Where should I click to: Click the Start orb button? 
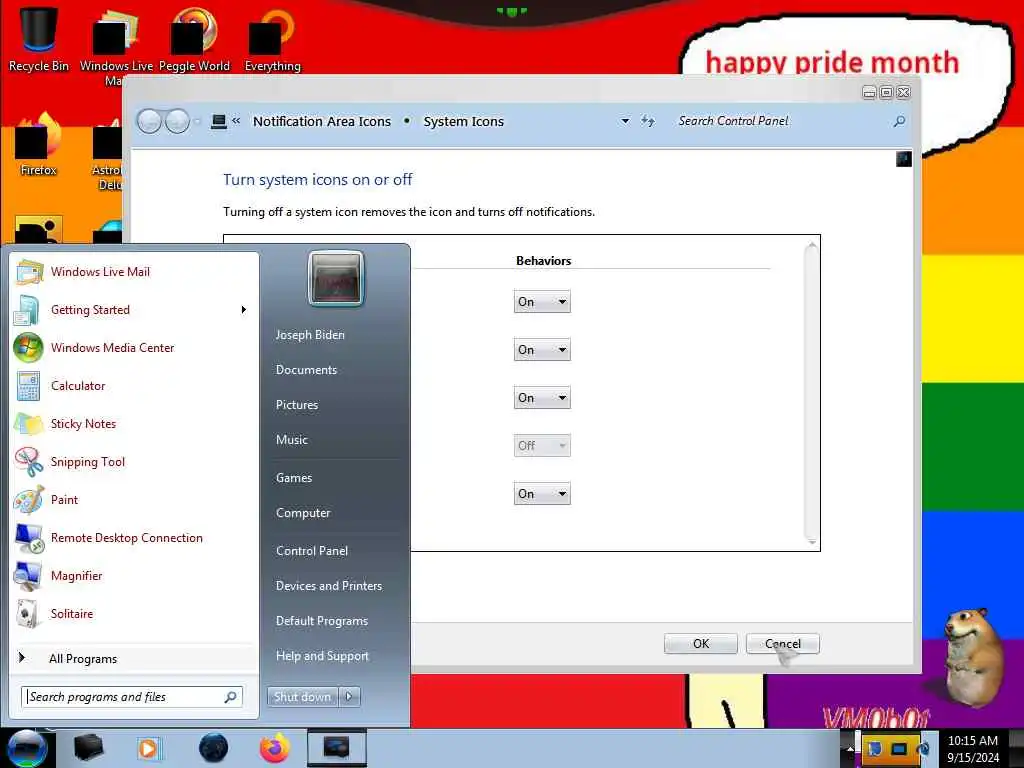point(27,748)
